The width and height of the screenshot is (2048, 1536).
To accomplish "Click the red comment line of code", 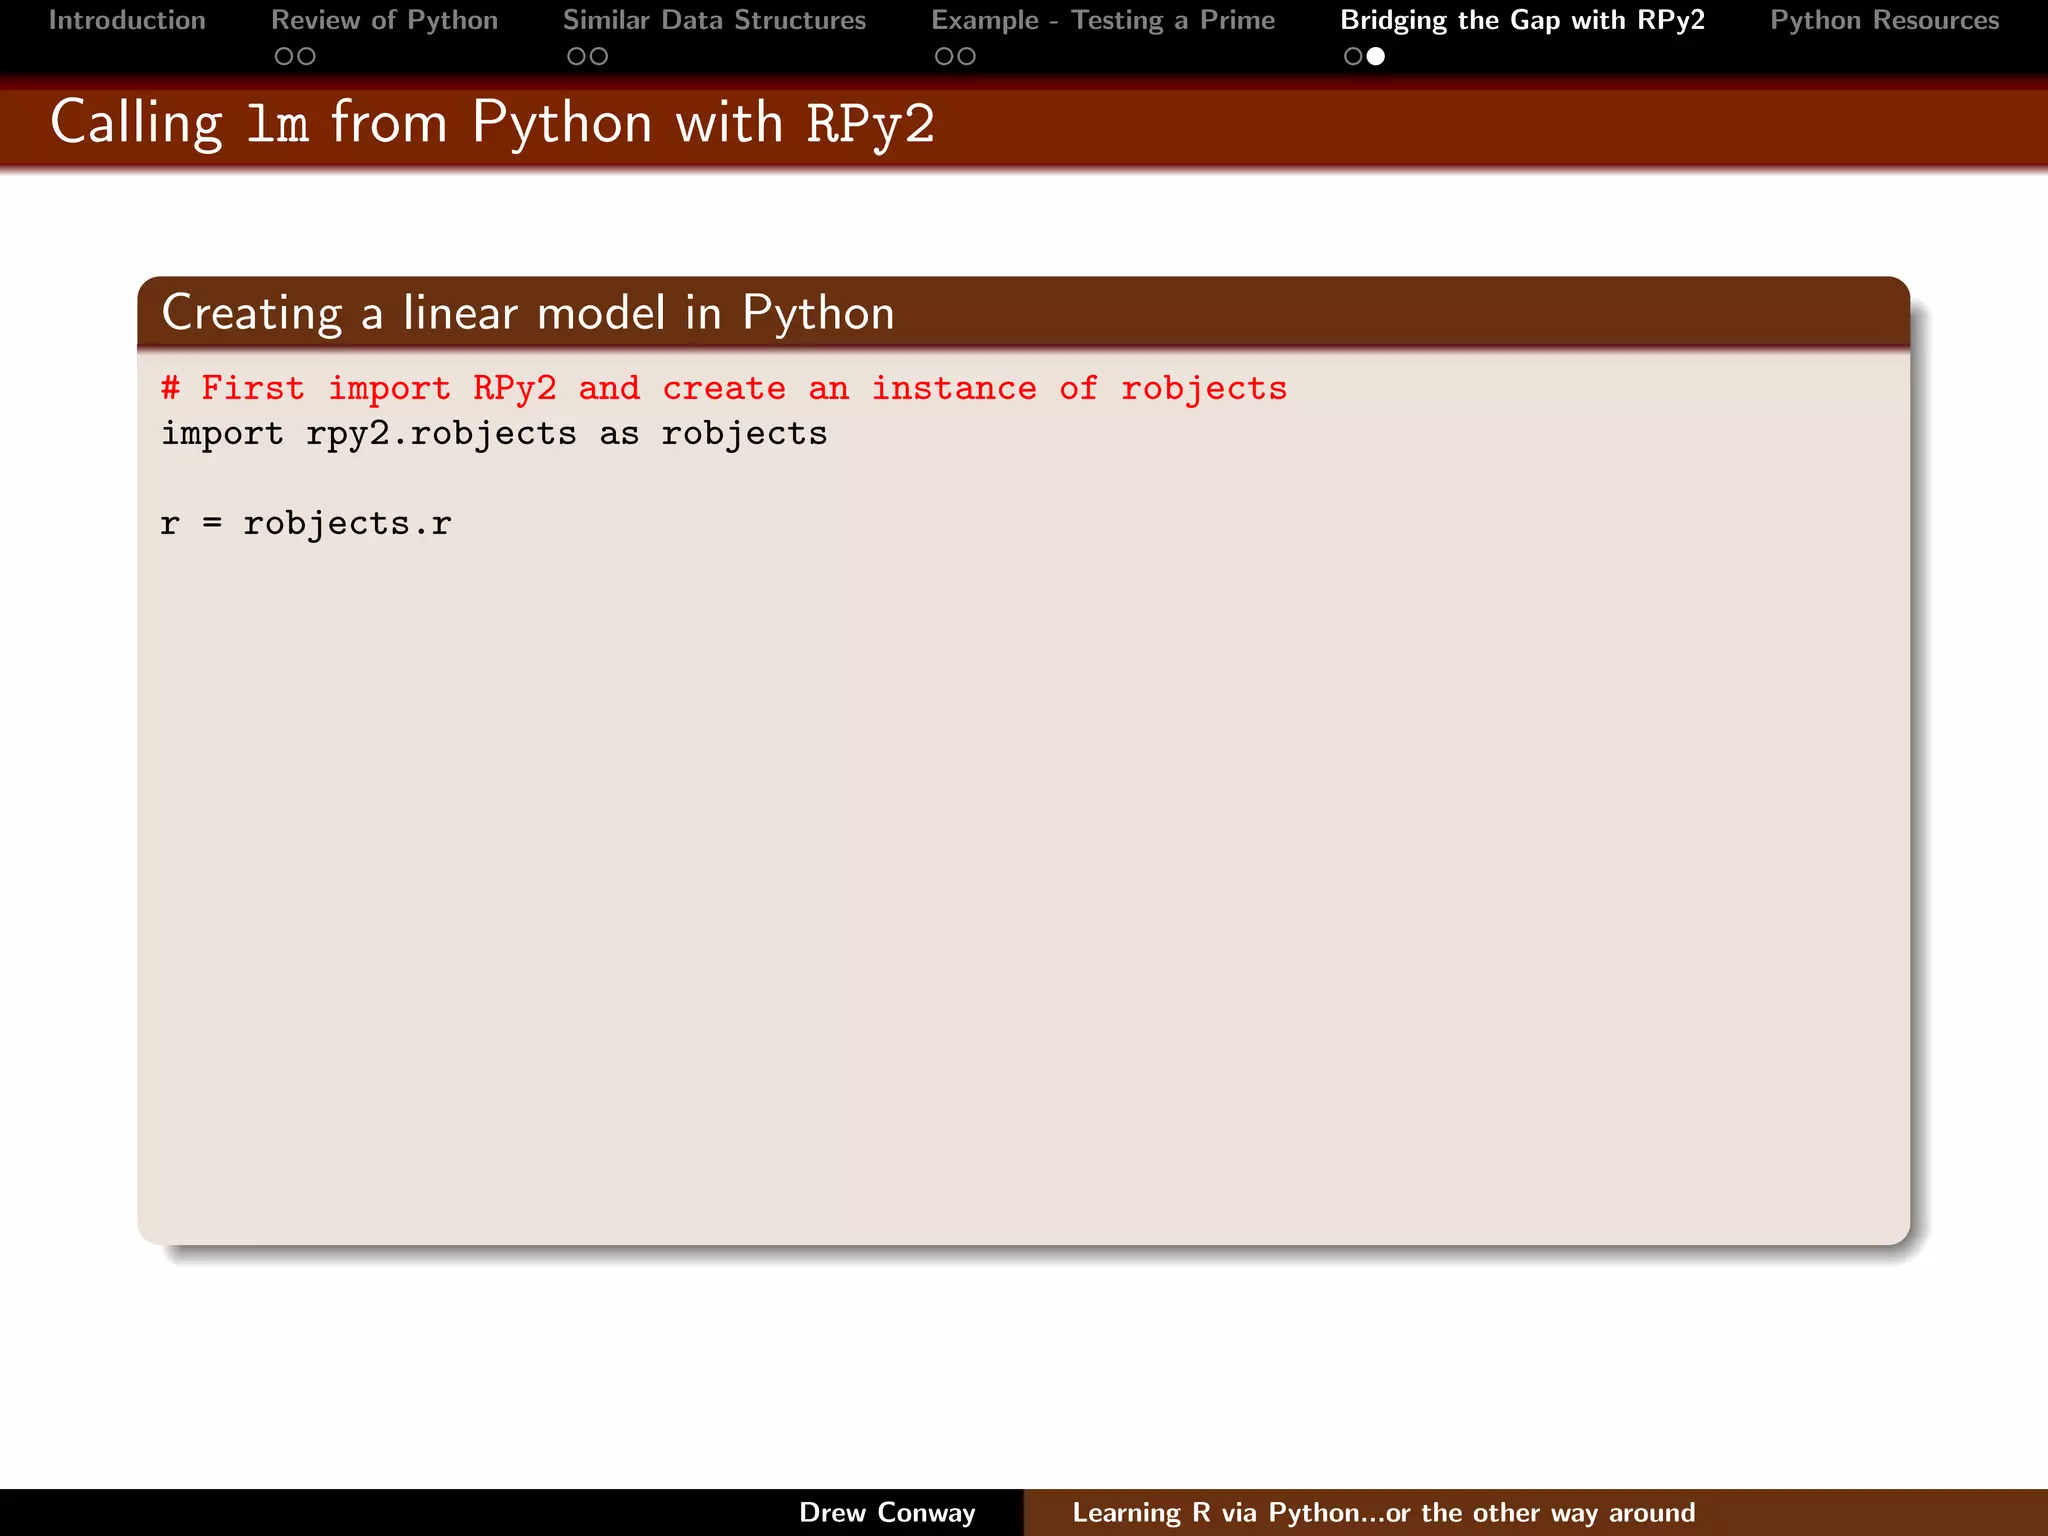I will [x=724, y=388].
